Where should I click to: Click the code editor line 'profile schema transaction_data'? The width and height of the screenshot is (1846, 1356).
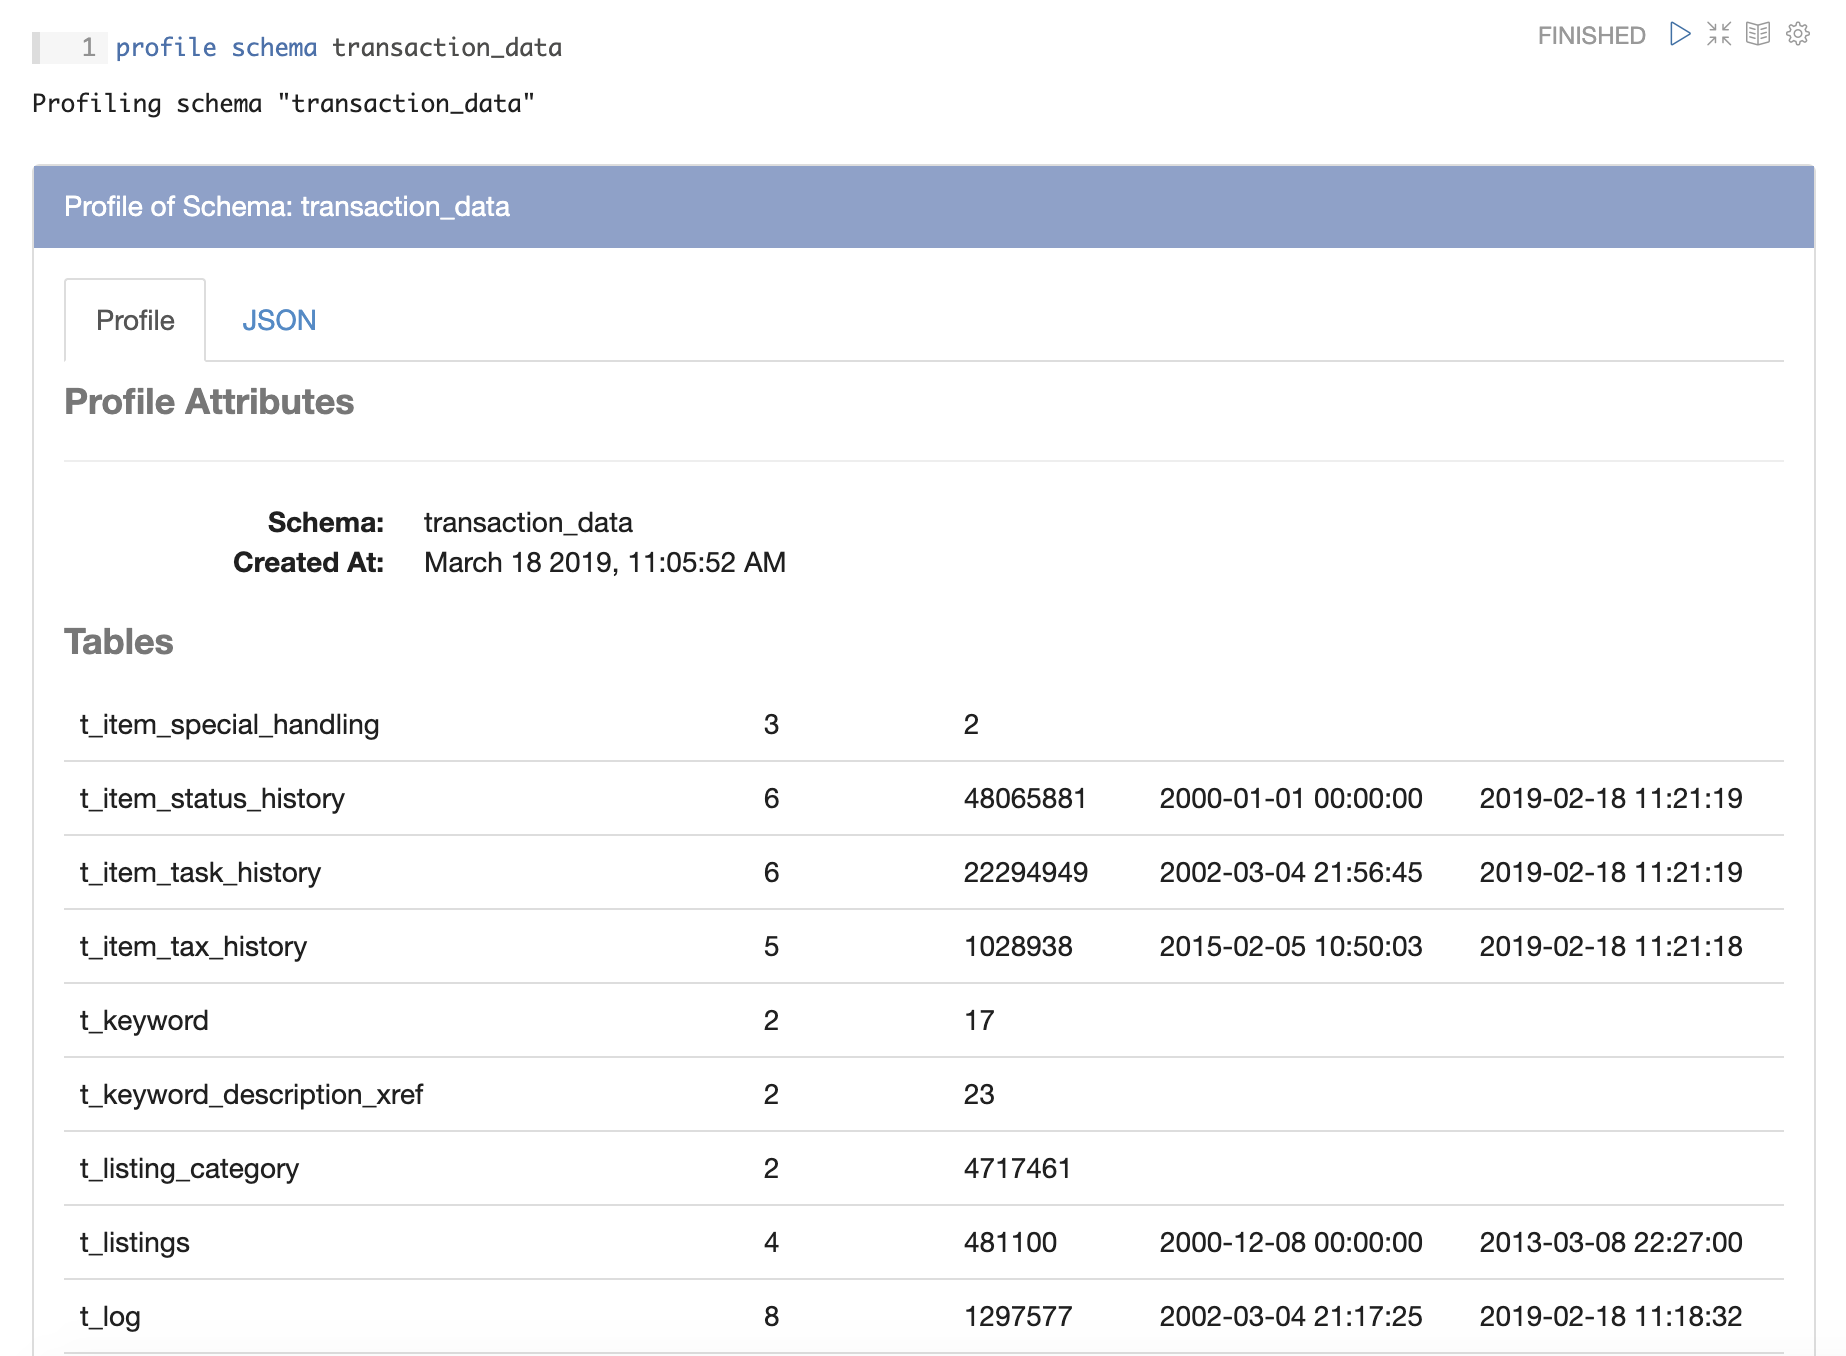coord(338,47)
